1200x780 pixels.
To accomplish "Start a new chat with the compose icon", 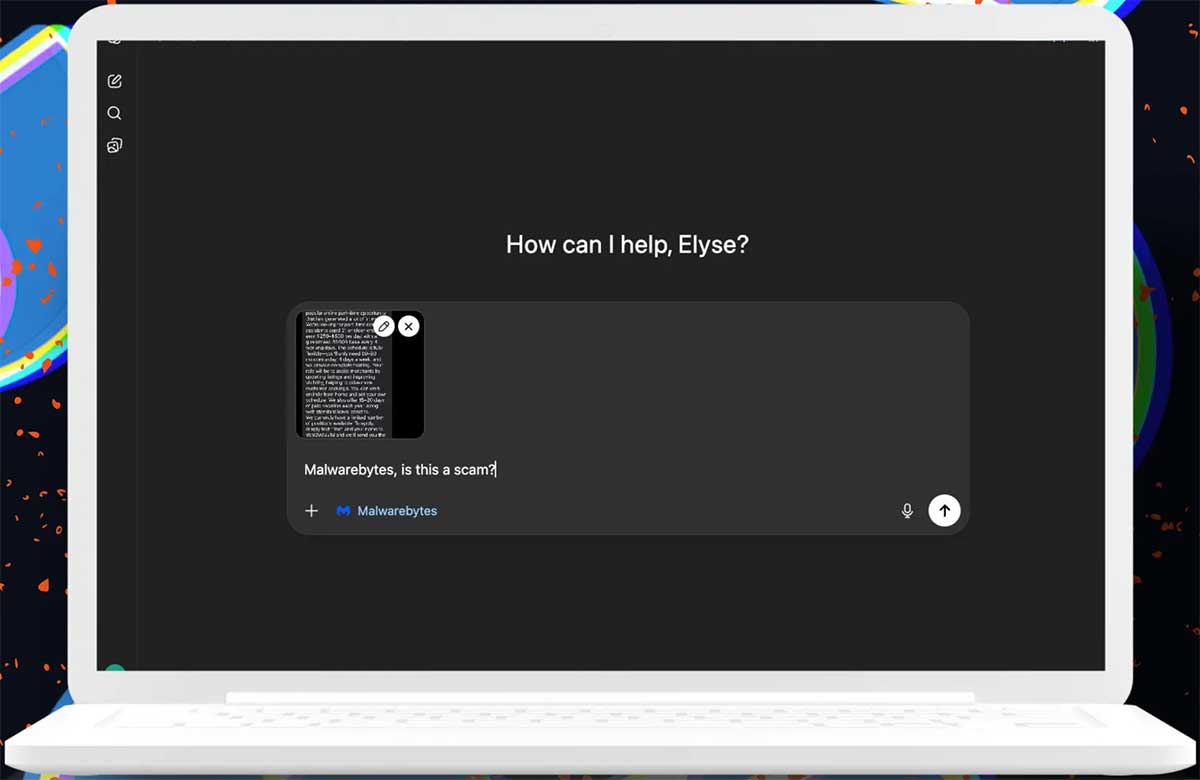I will coord(114,80).
